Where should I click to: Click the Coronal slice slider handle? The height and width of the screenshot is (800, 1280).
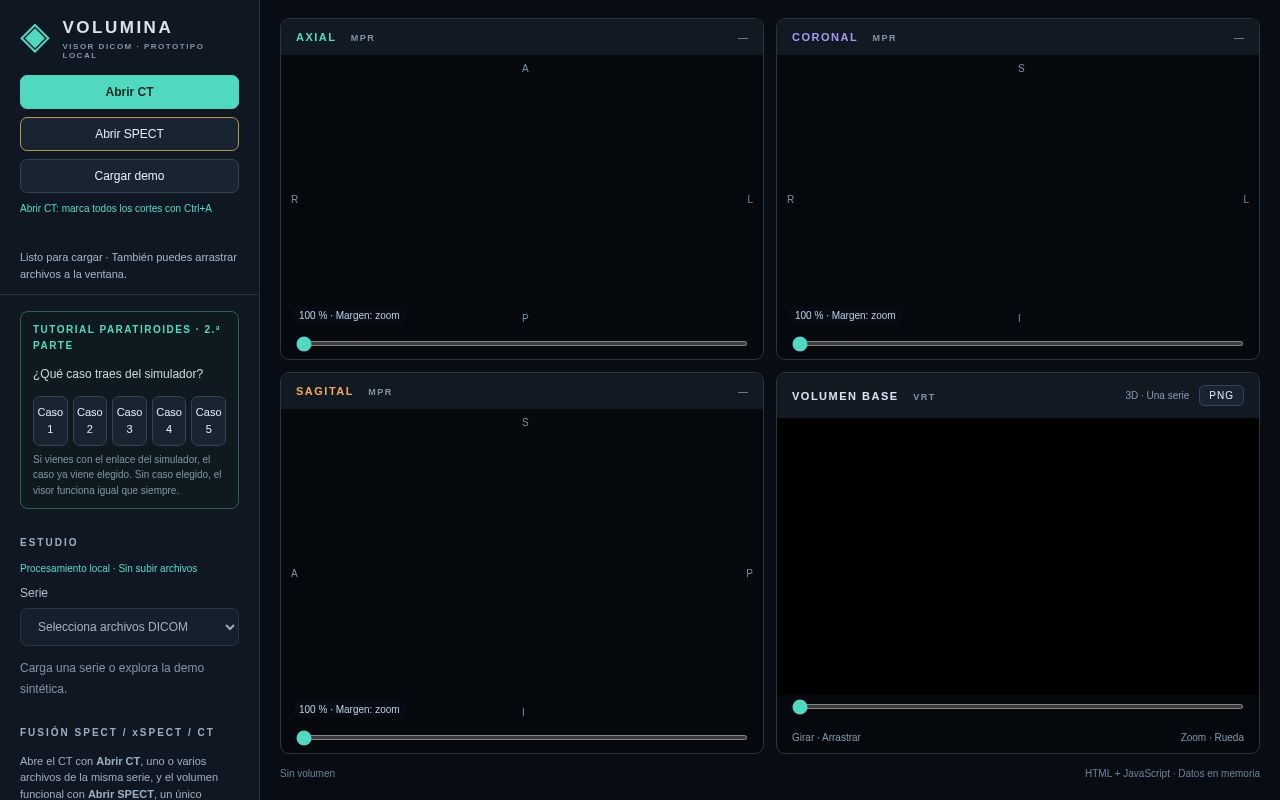tap(800, 344)
